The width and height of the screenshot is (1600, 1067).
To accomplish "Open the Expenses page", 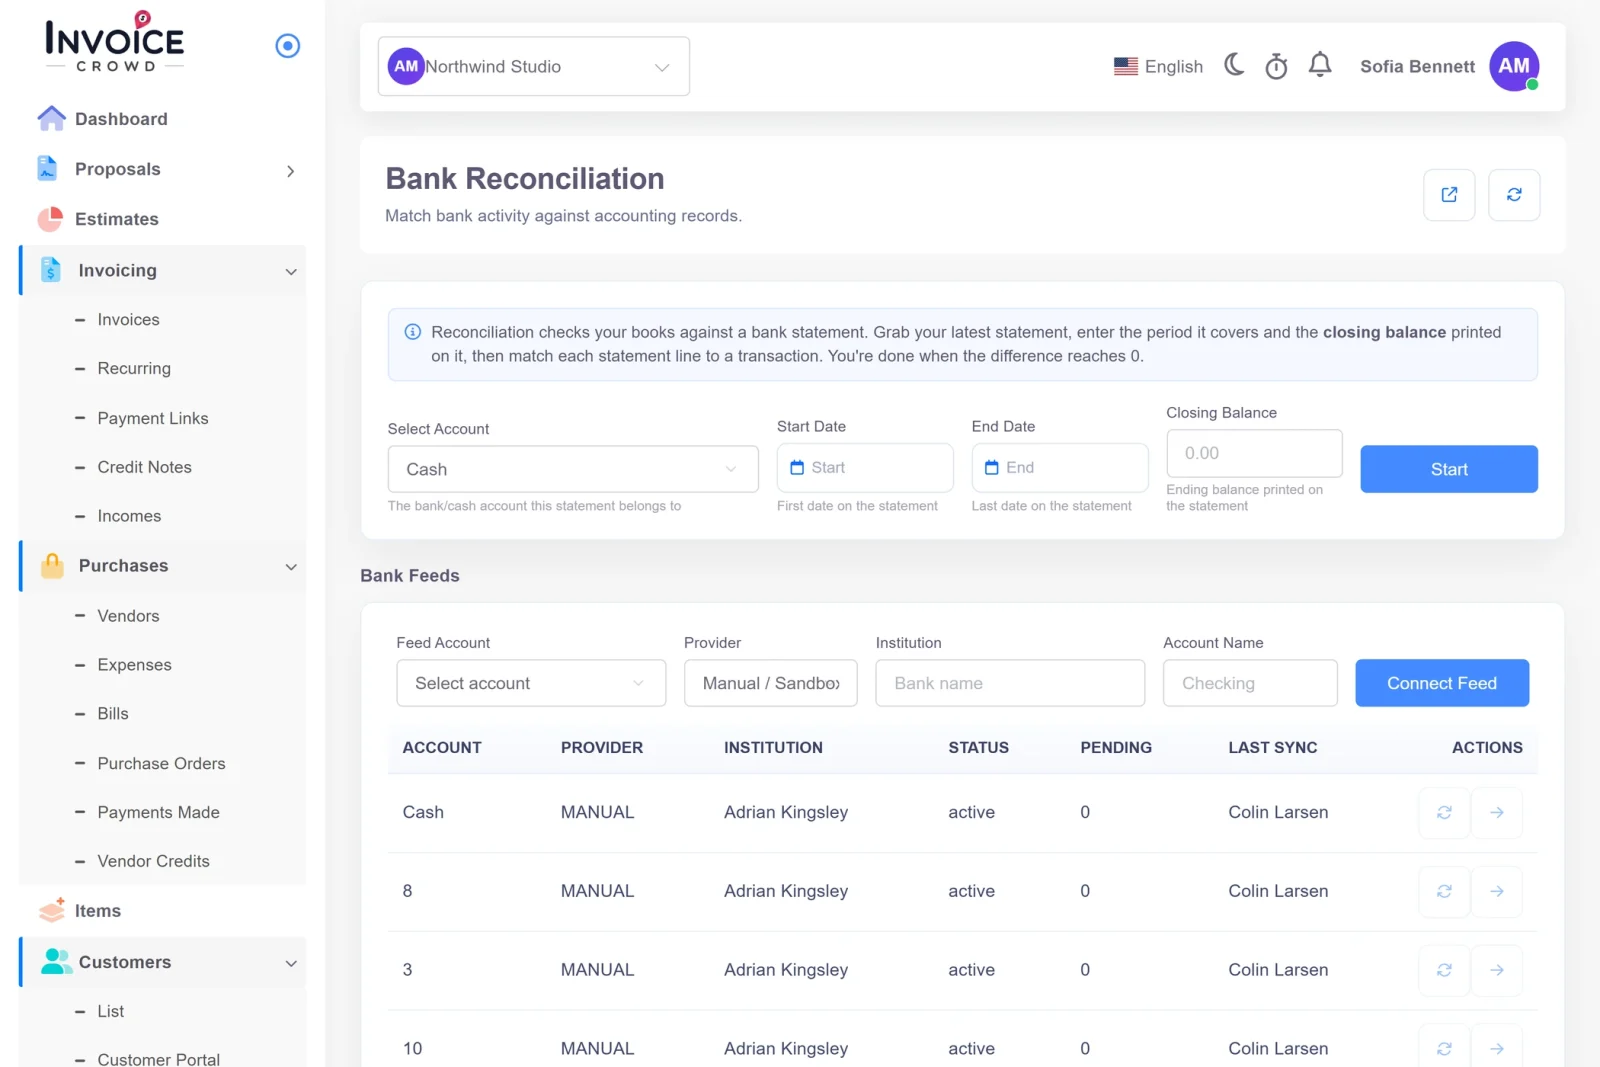I will (134, 665).
